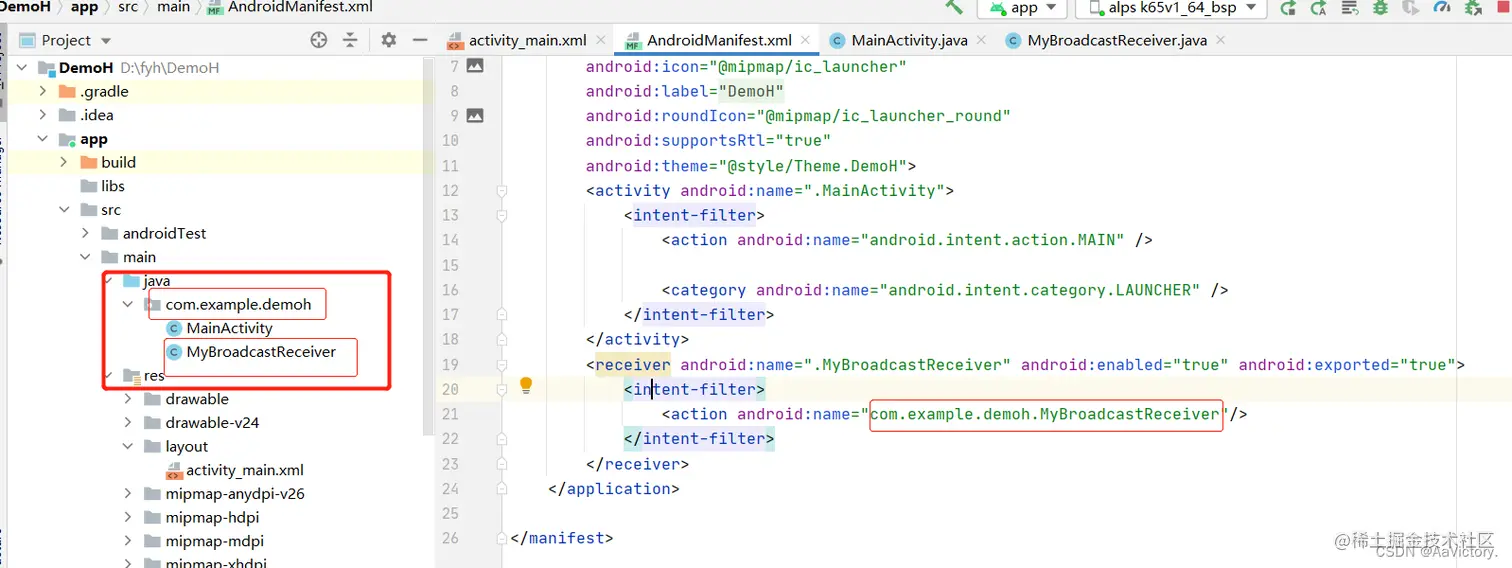Expand the mipmap-hdpi folder

[x=128, y=518]
